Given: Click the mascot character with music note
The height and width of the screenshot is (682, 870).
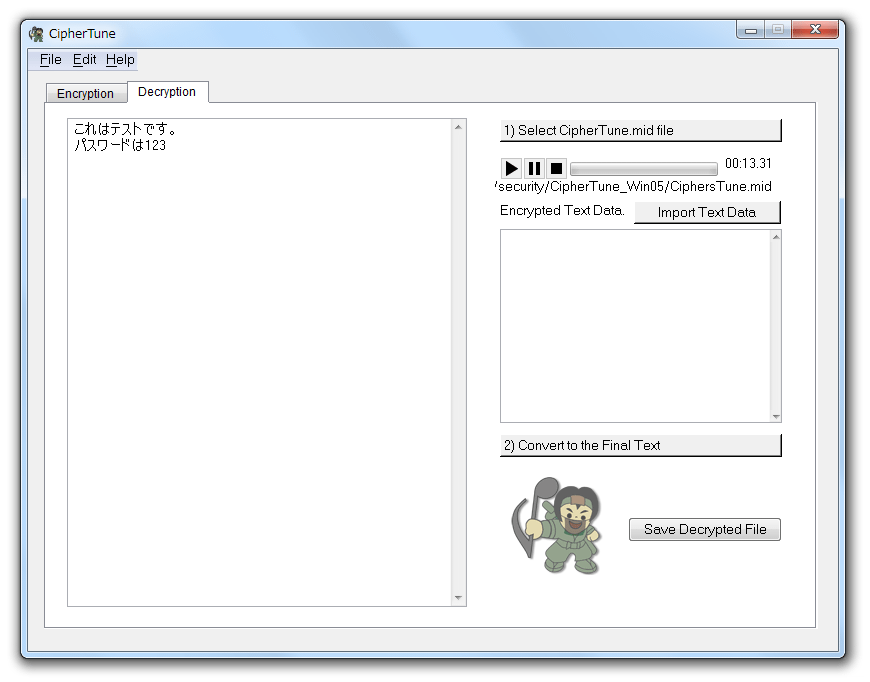Looking at the screenshot, I should [557, 525].
